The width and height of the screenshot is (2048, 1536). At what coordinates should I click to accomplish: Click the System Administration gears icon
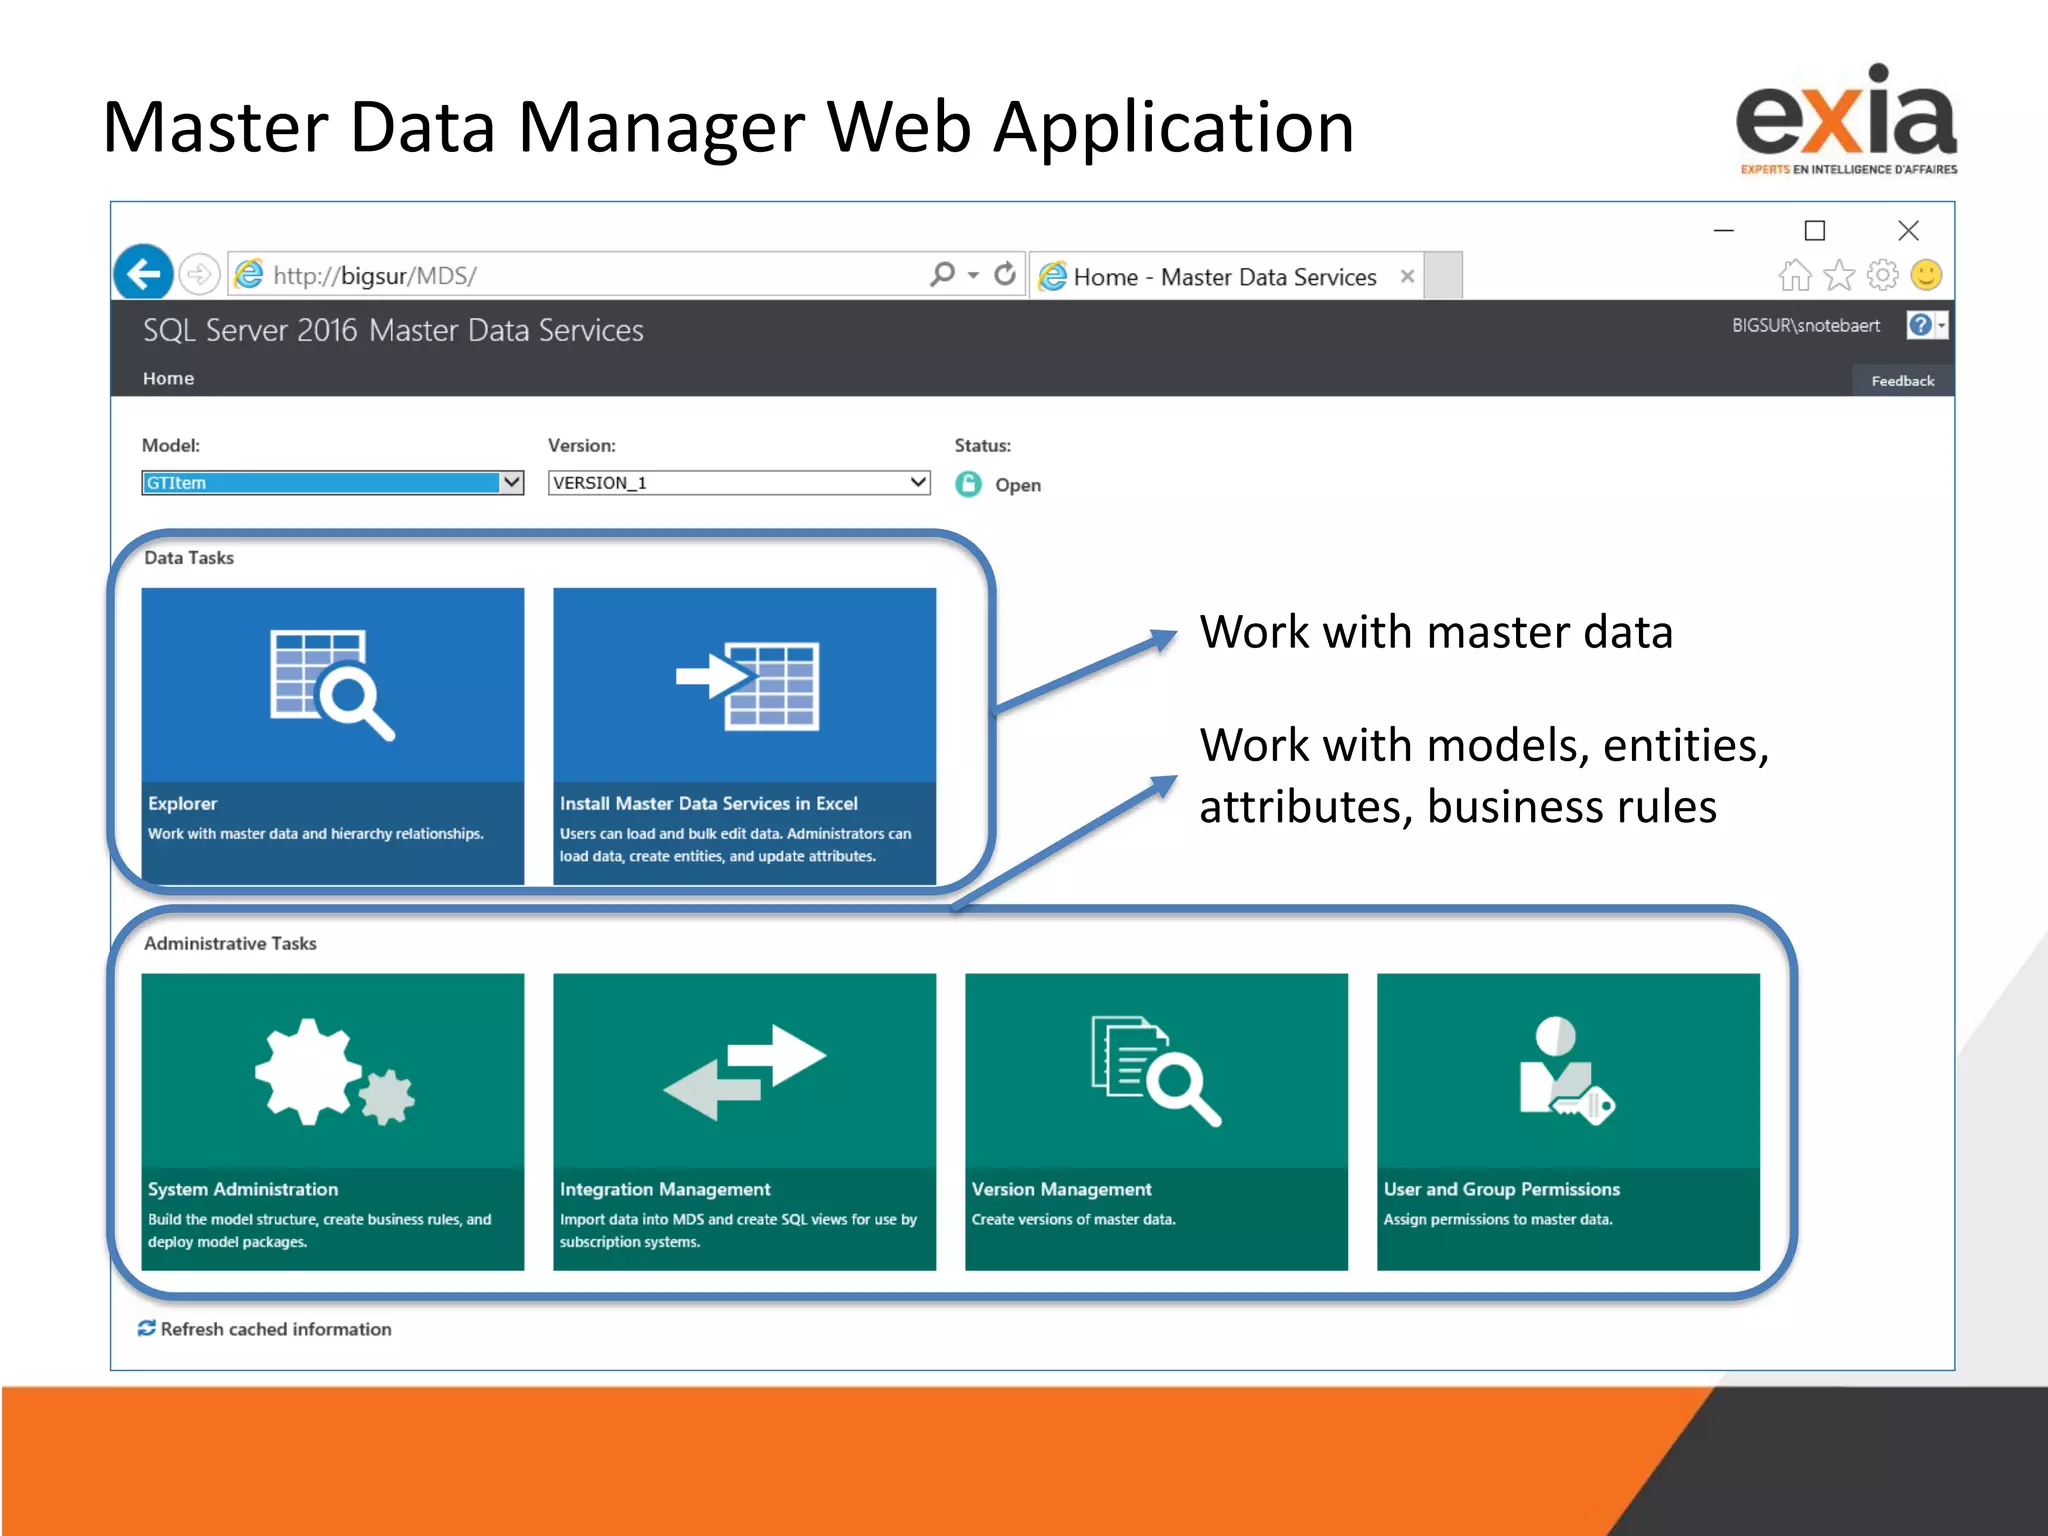pos(334,1072)
